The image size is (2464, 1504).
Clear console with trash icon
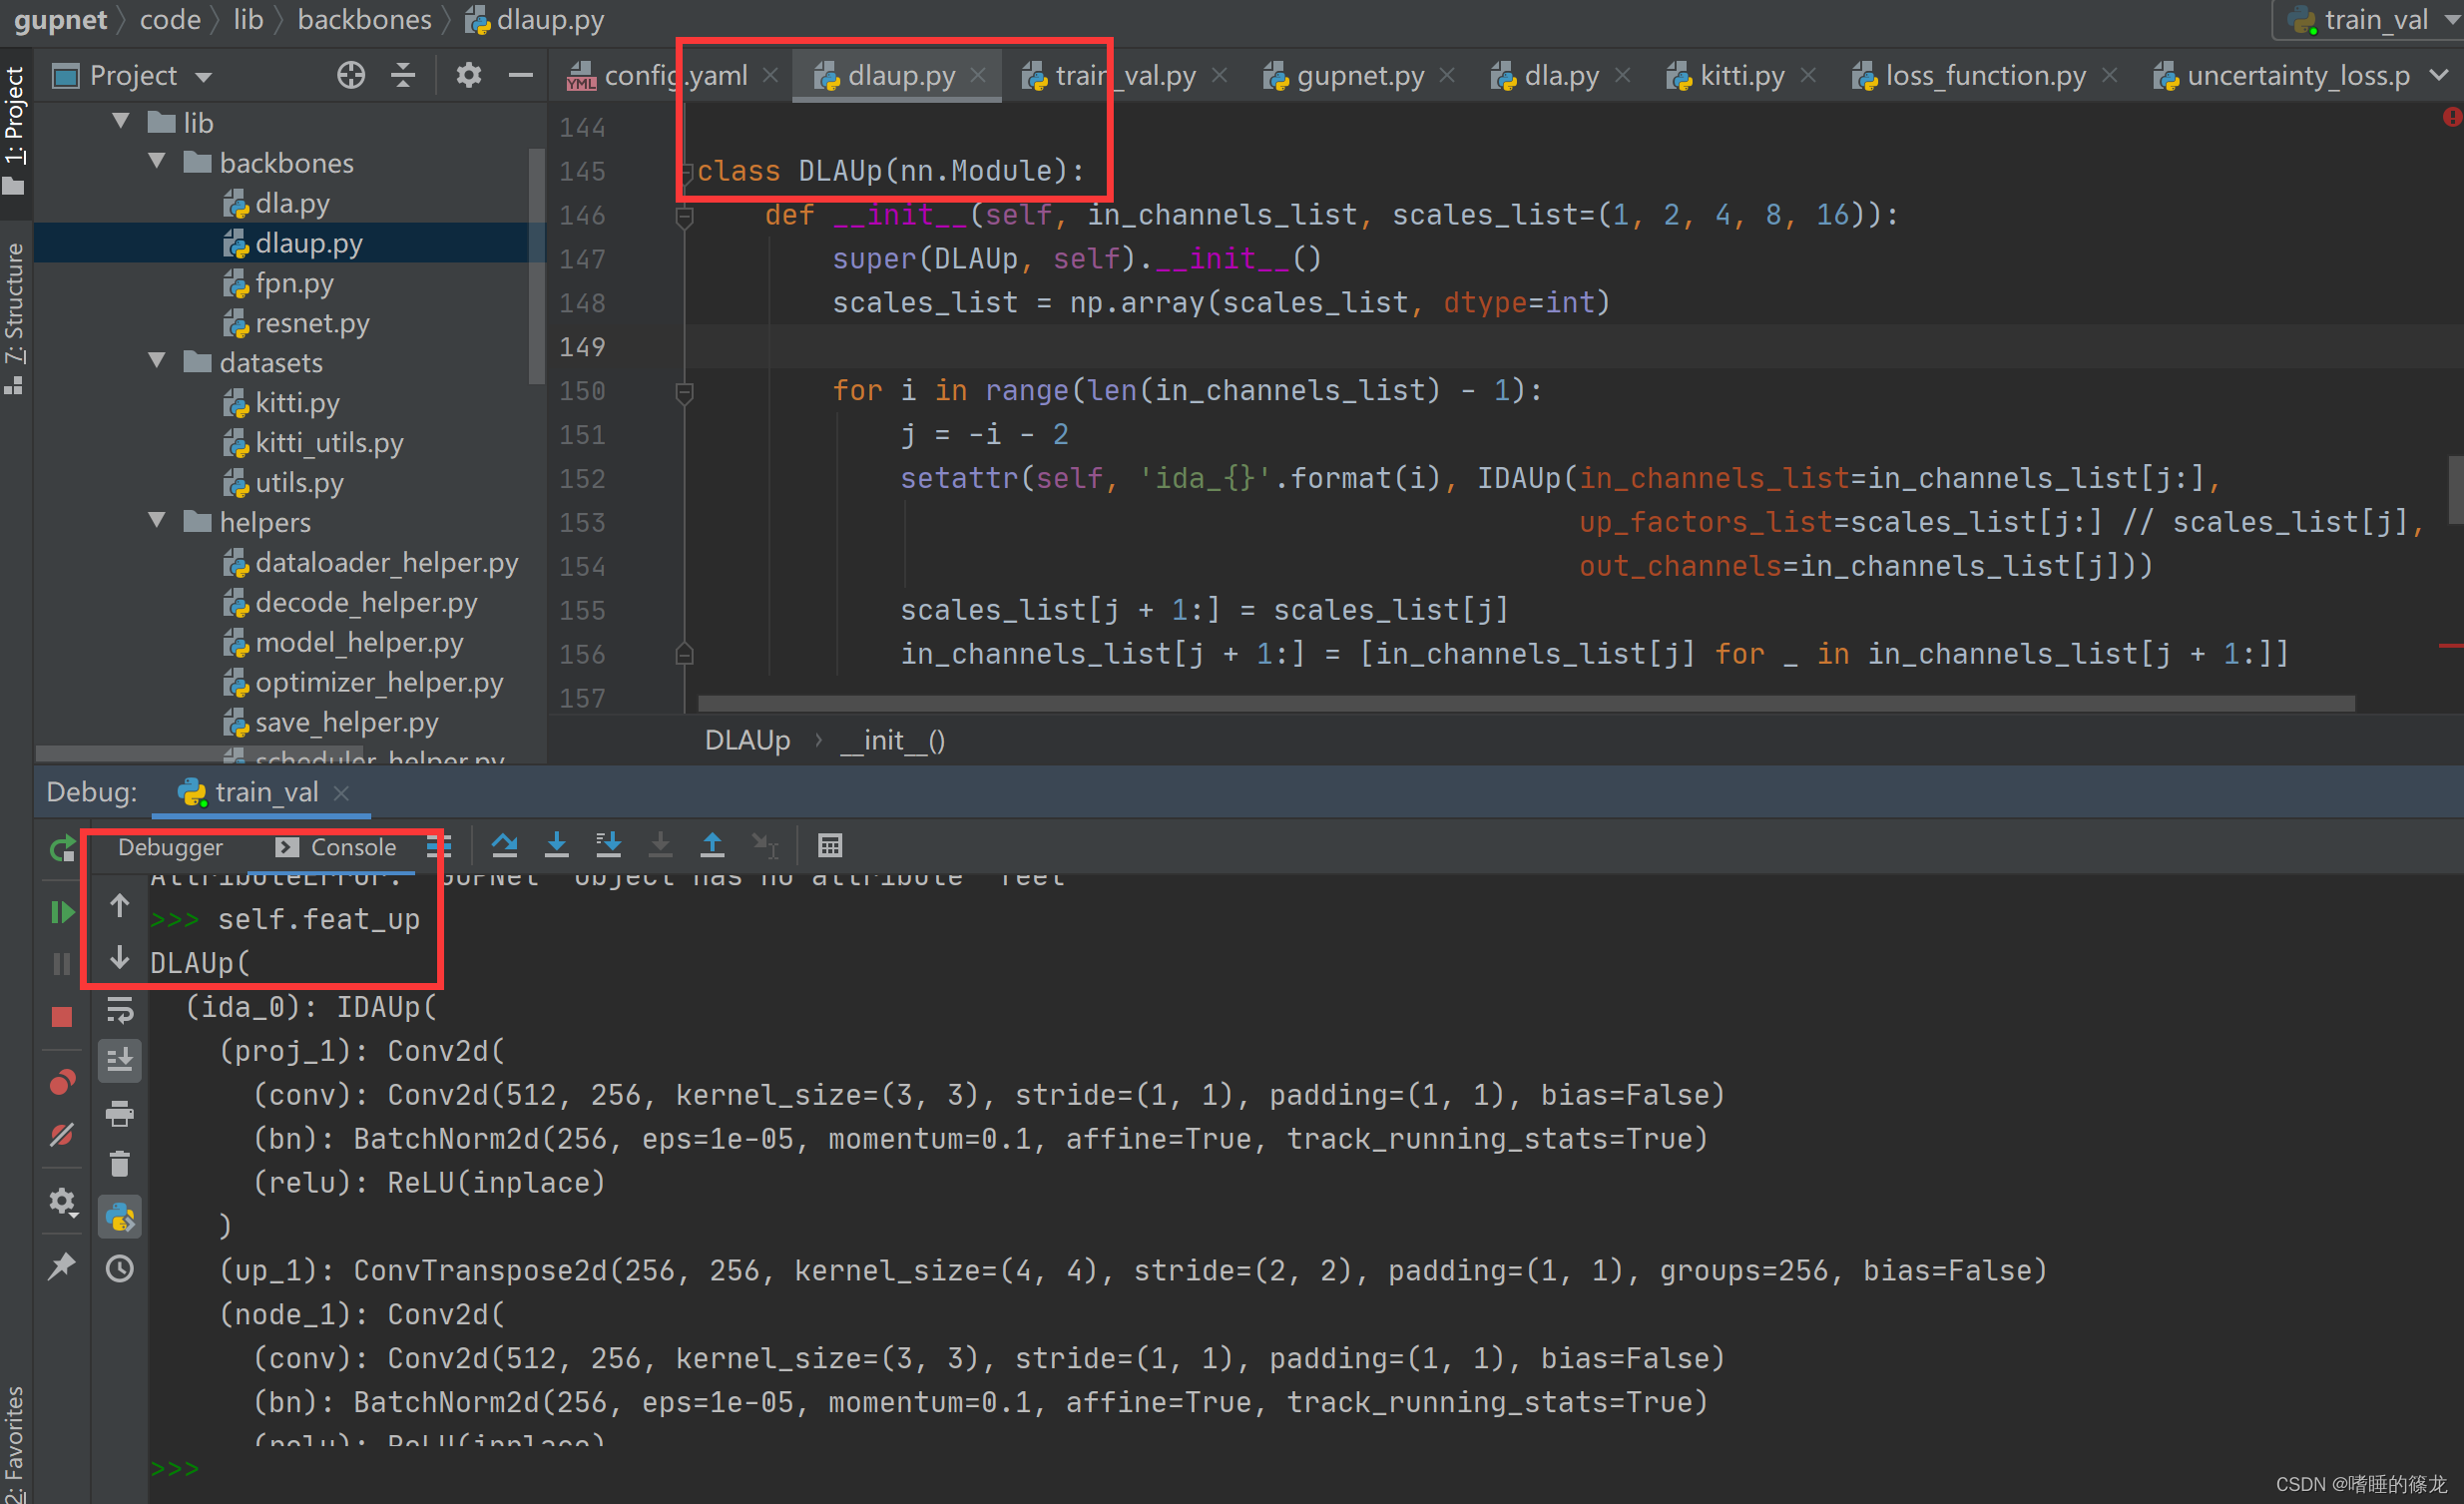(x=120, y=1164)
